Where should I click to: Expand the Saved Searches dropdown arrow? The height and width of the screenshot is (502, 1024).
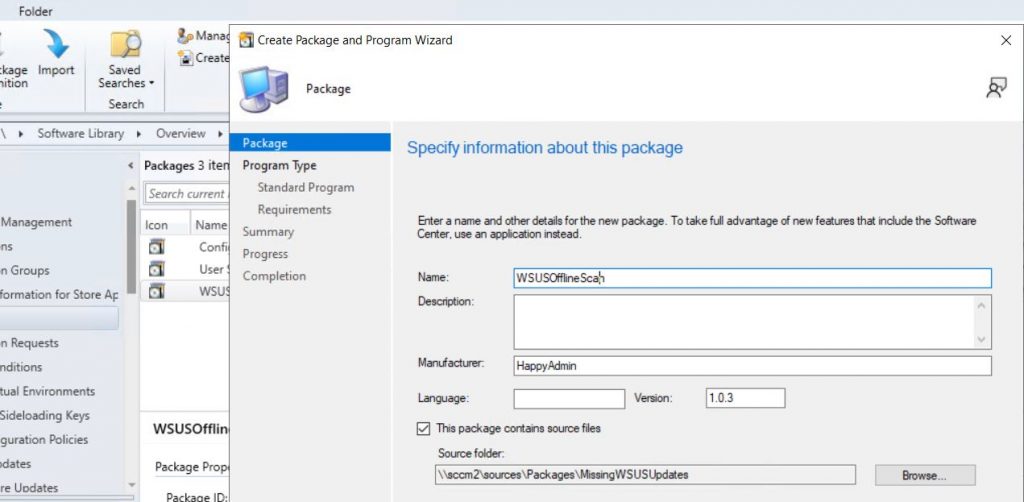(152, 84)
